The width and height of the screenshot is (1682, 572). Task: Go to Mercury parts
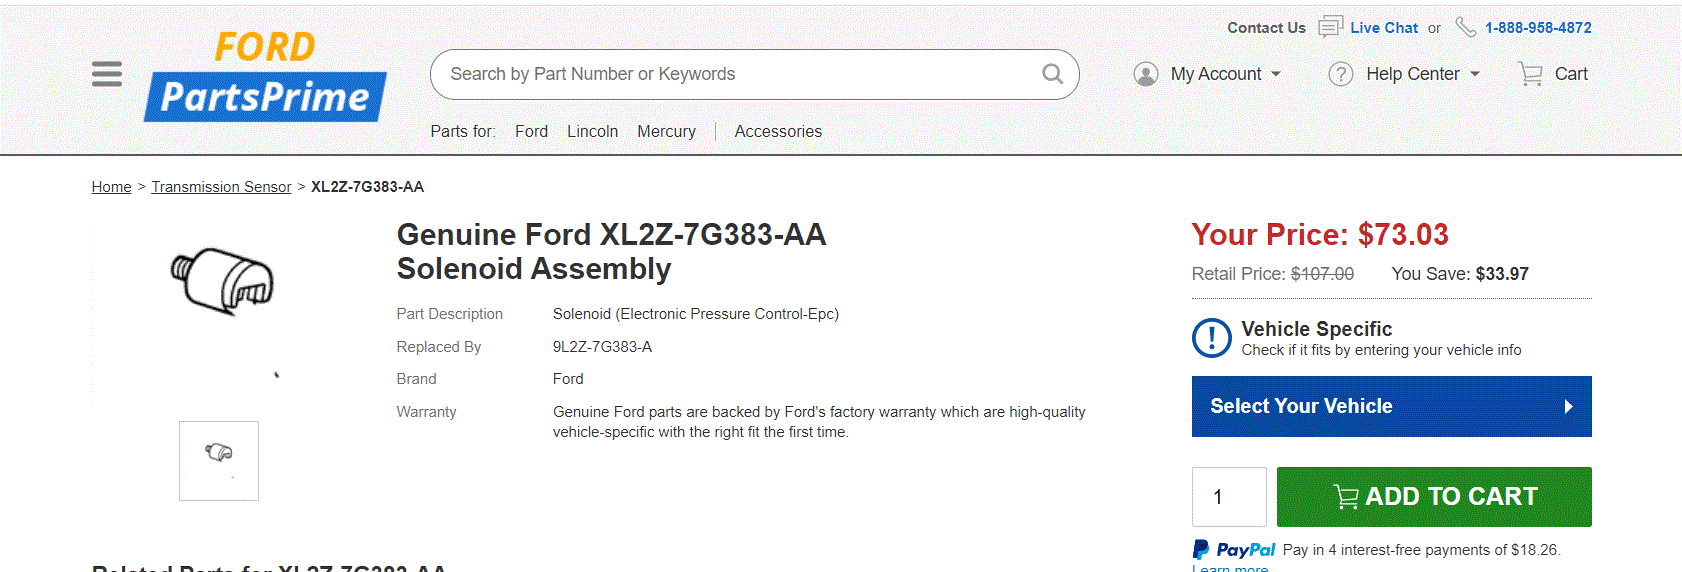[x=666, y=131]
